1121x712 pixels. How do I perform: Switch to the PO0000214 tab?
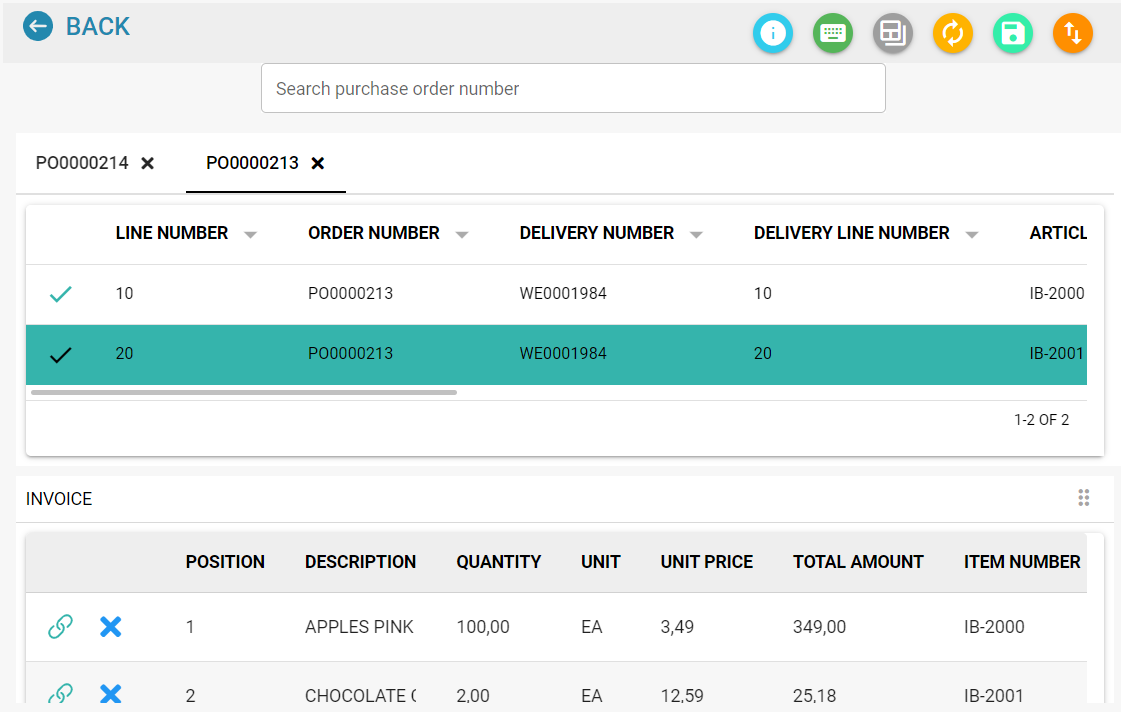pyautogui.click(x=82, y=163)
